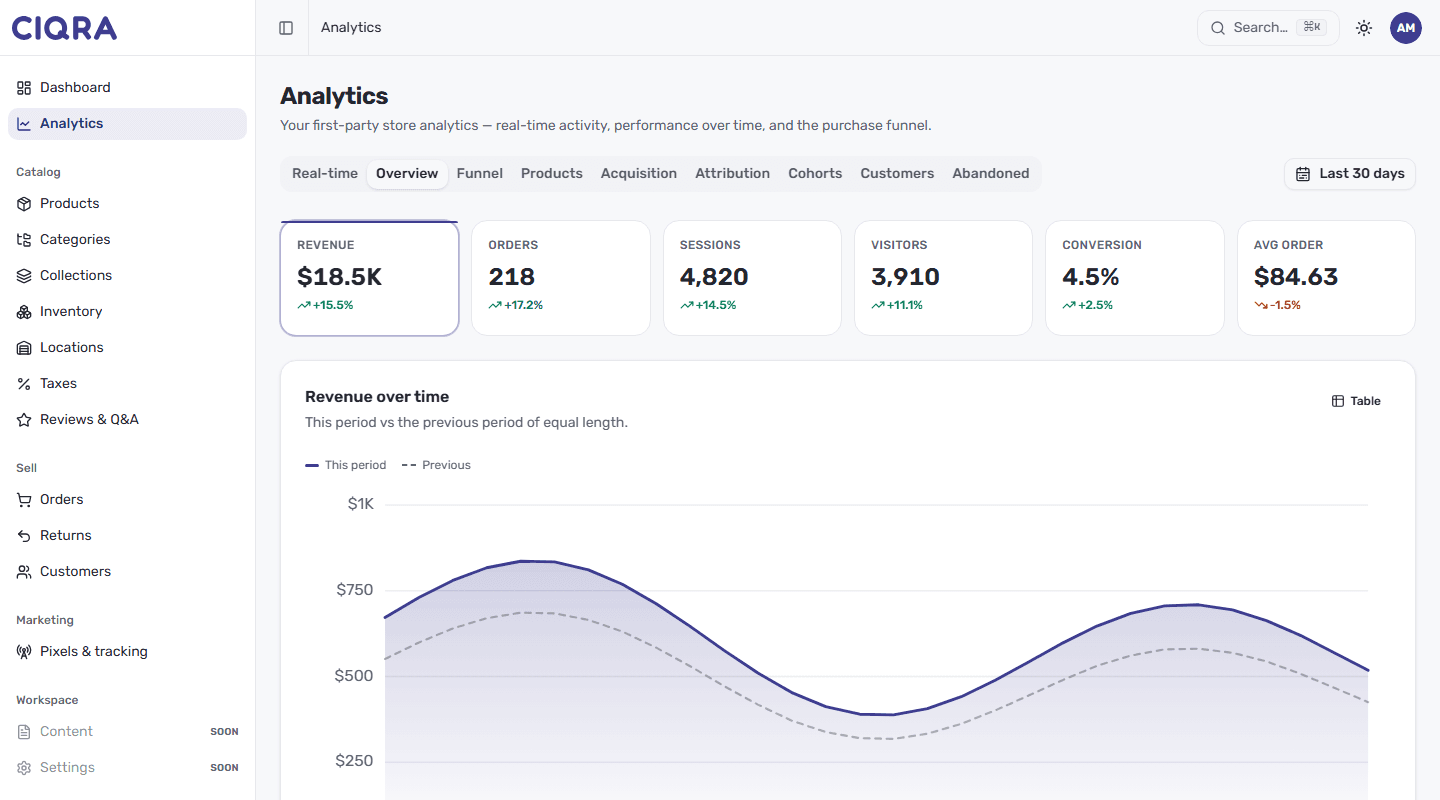The height and width of the screenshot is (800, 1440).
Task: Click the Inventory boxes icon
Action: coord(24,312)
